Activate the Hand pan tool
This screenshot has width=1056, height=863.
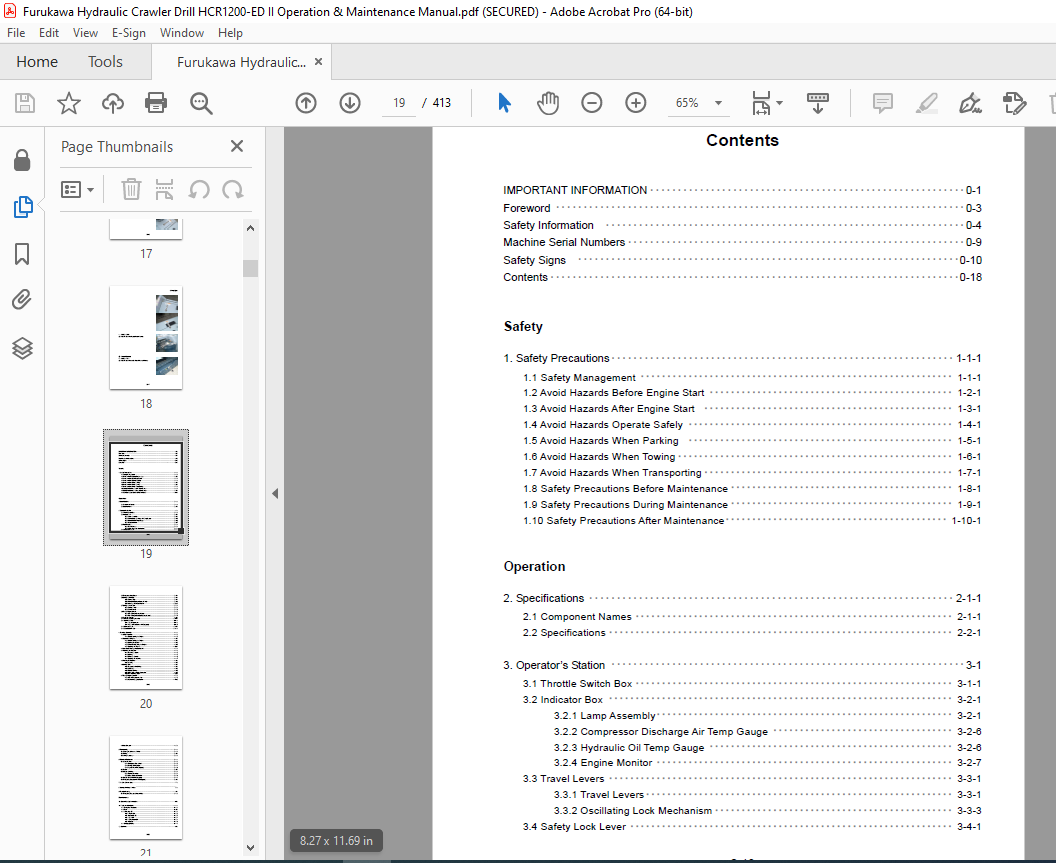point(548,103)
